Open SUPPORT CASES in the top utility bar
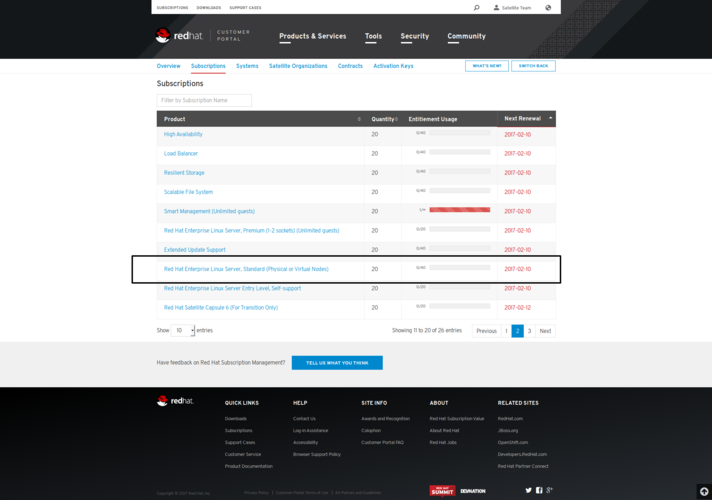This screenshot has width=712, height=500. [245, 8]
